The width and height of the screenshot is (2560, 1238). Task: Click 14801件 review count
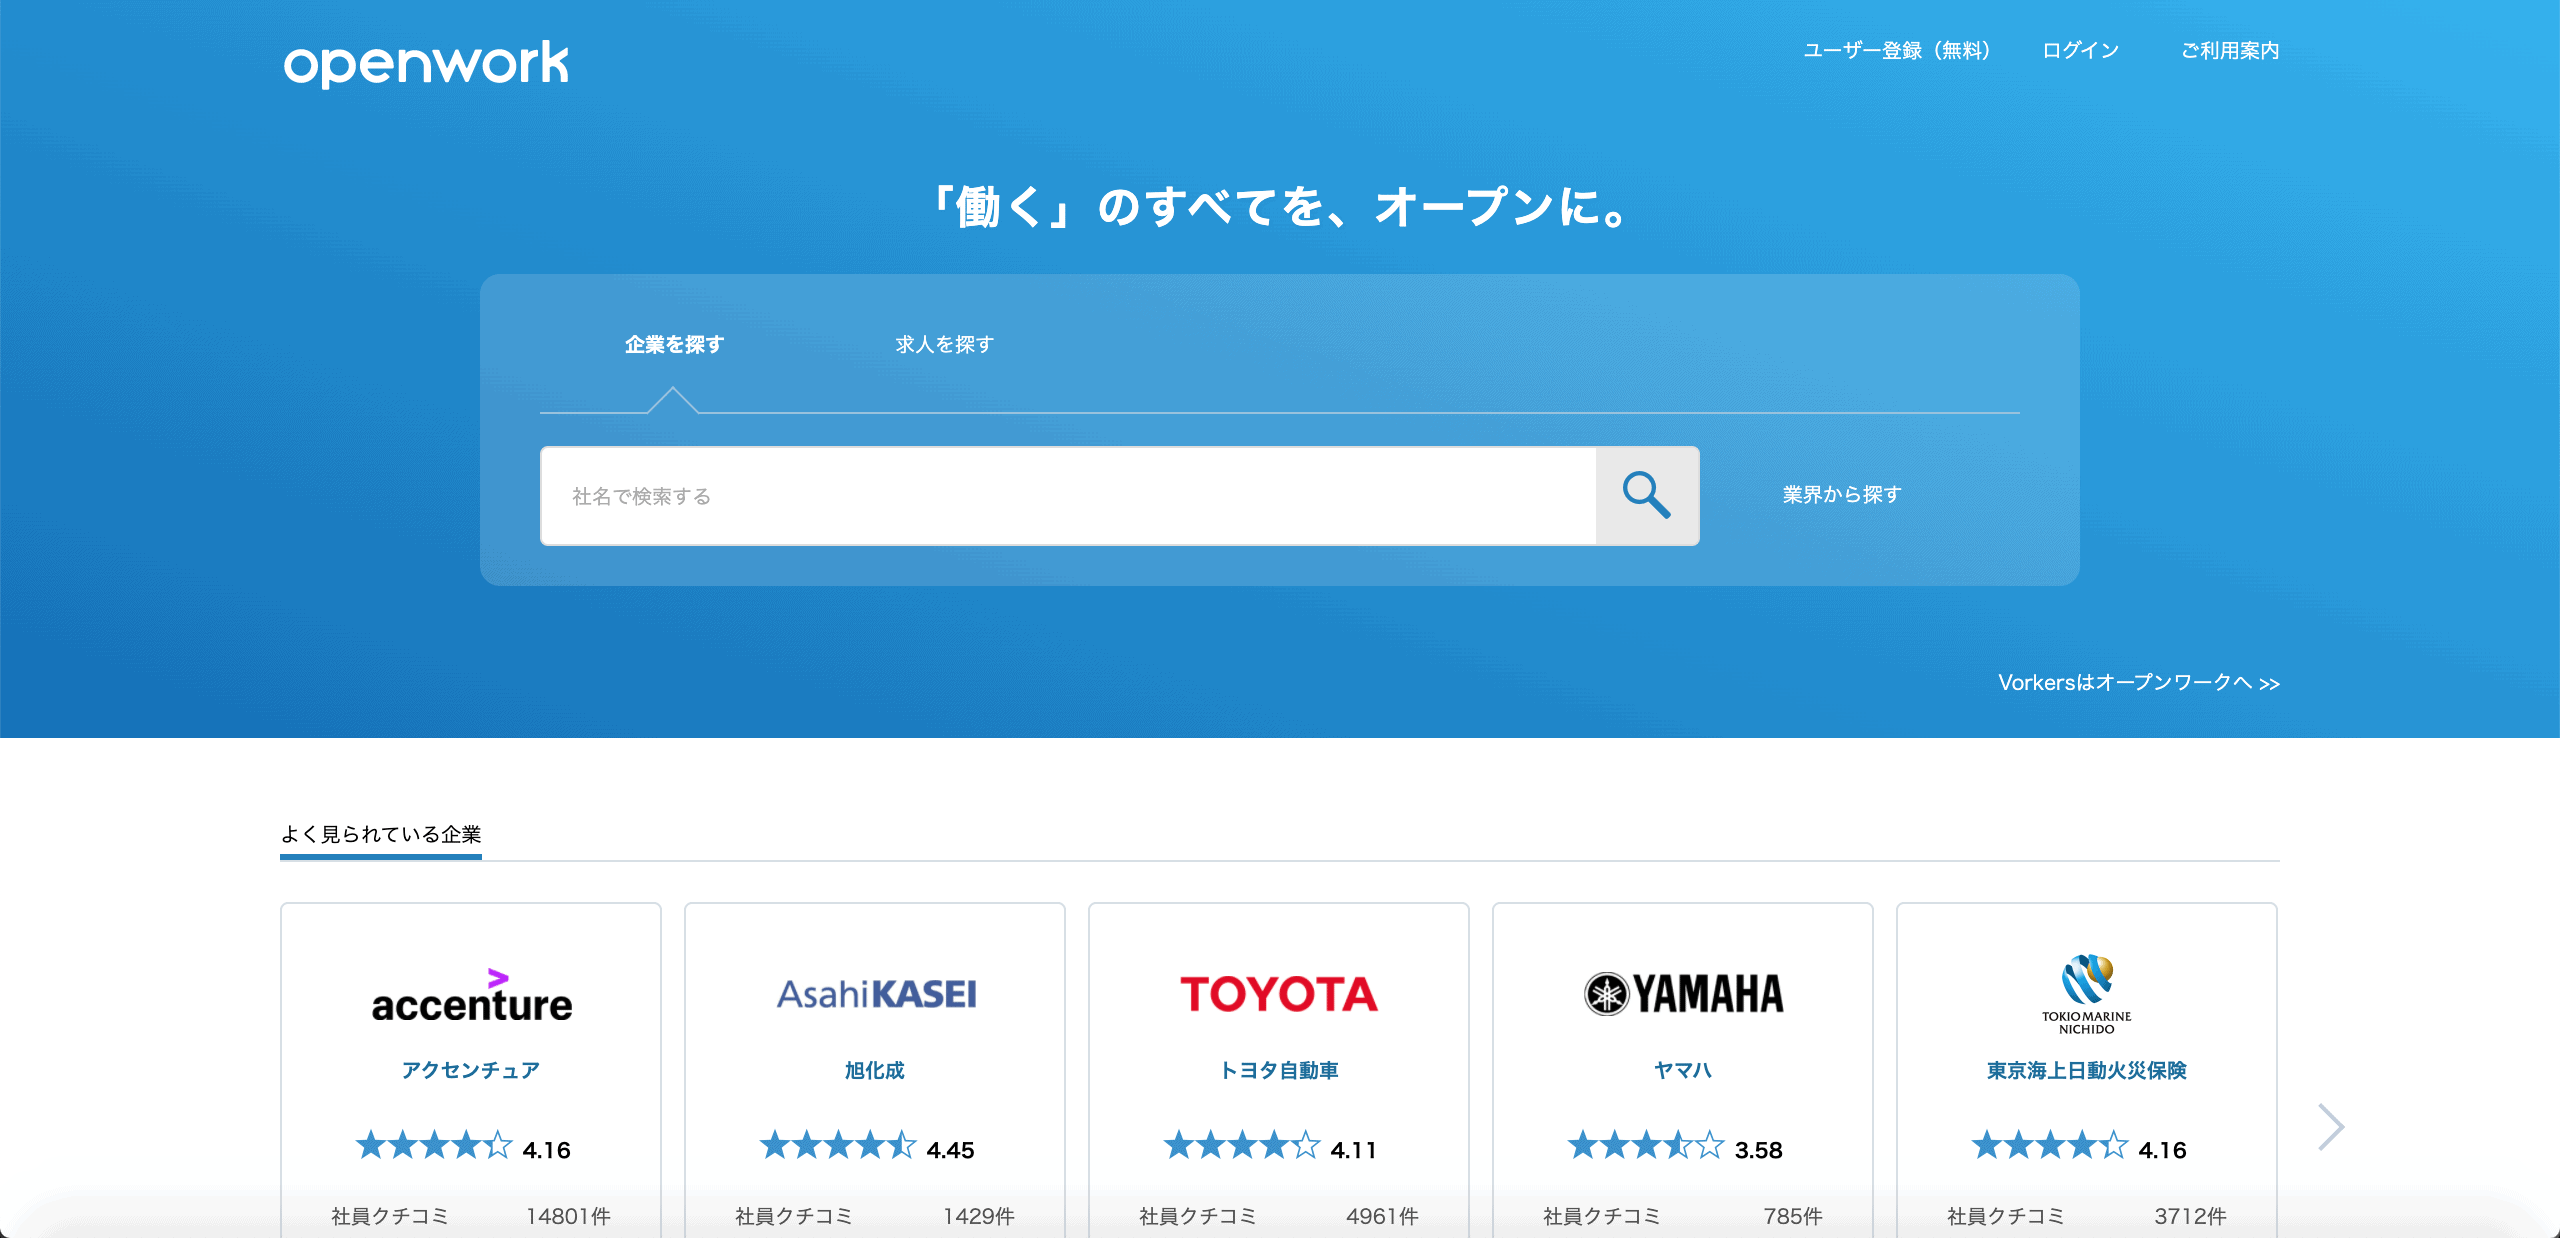pos(568,1216)
